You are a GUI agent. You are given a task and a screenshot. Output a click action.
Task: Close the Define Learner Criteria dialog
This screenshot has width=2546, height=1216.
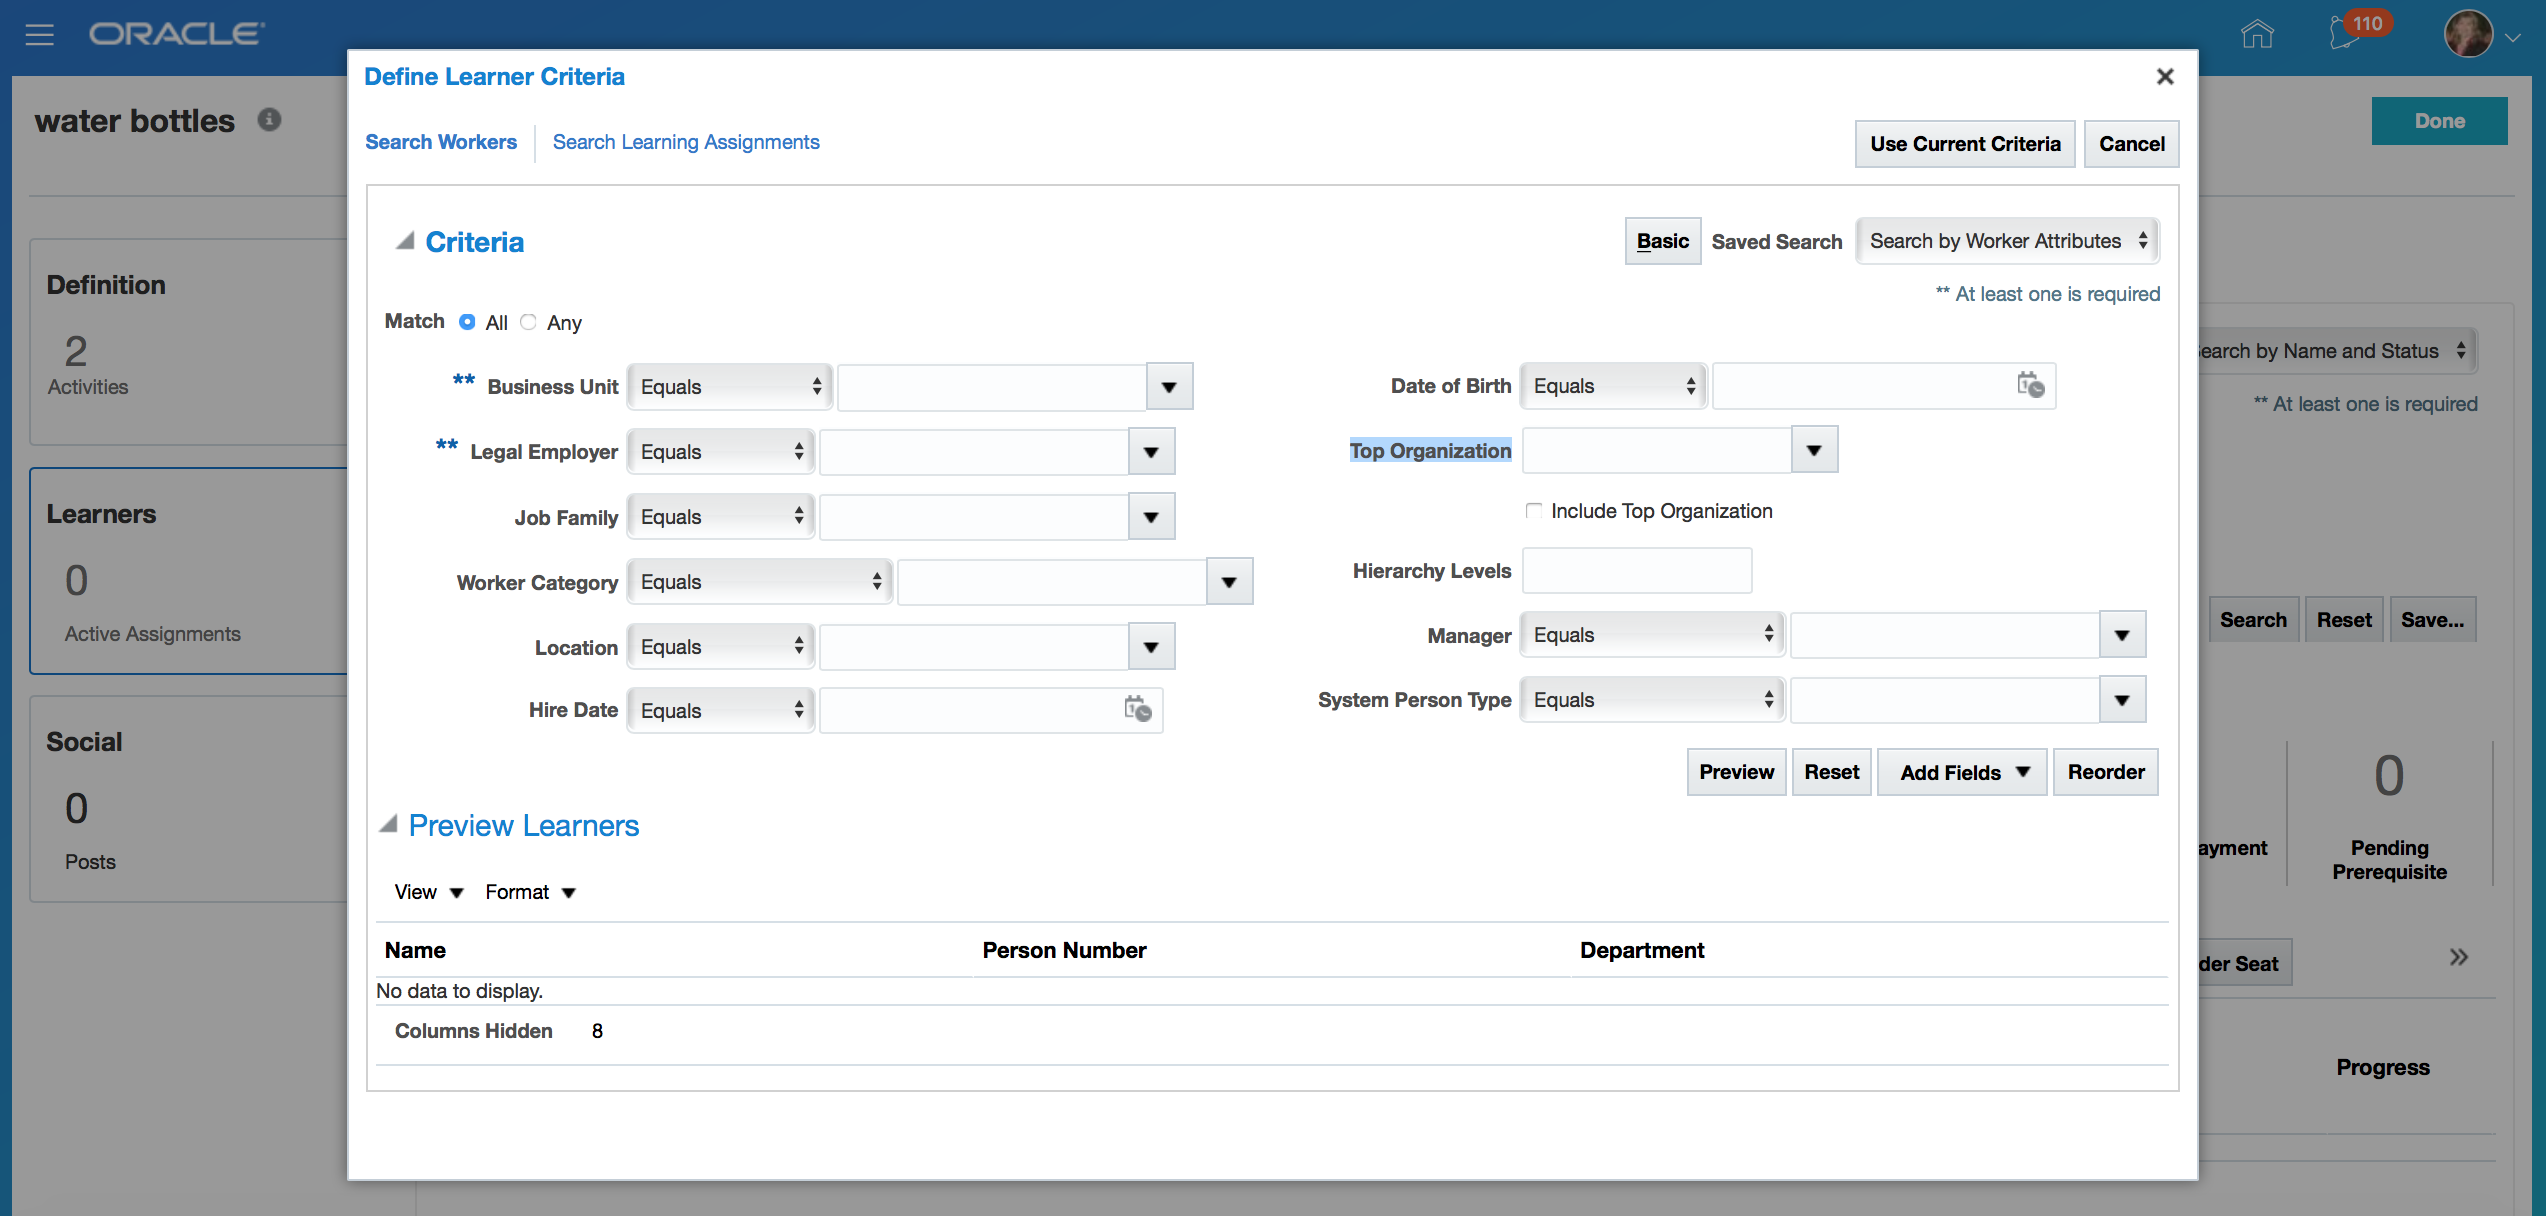[2165, 77]
